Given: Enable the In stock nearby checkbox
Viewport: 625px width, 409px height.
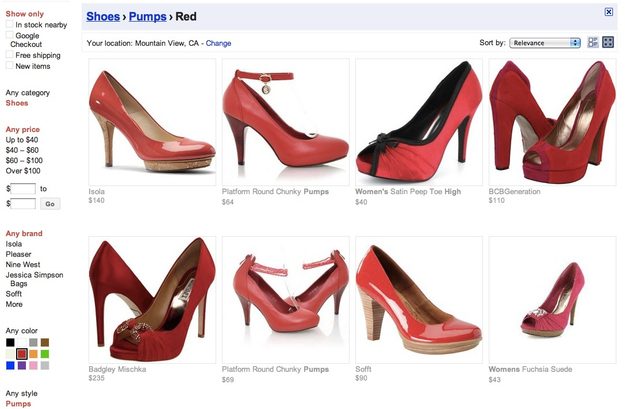Looking at the screenshot, I should pos(10,24).
